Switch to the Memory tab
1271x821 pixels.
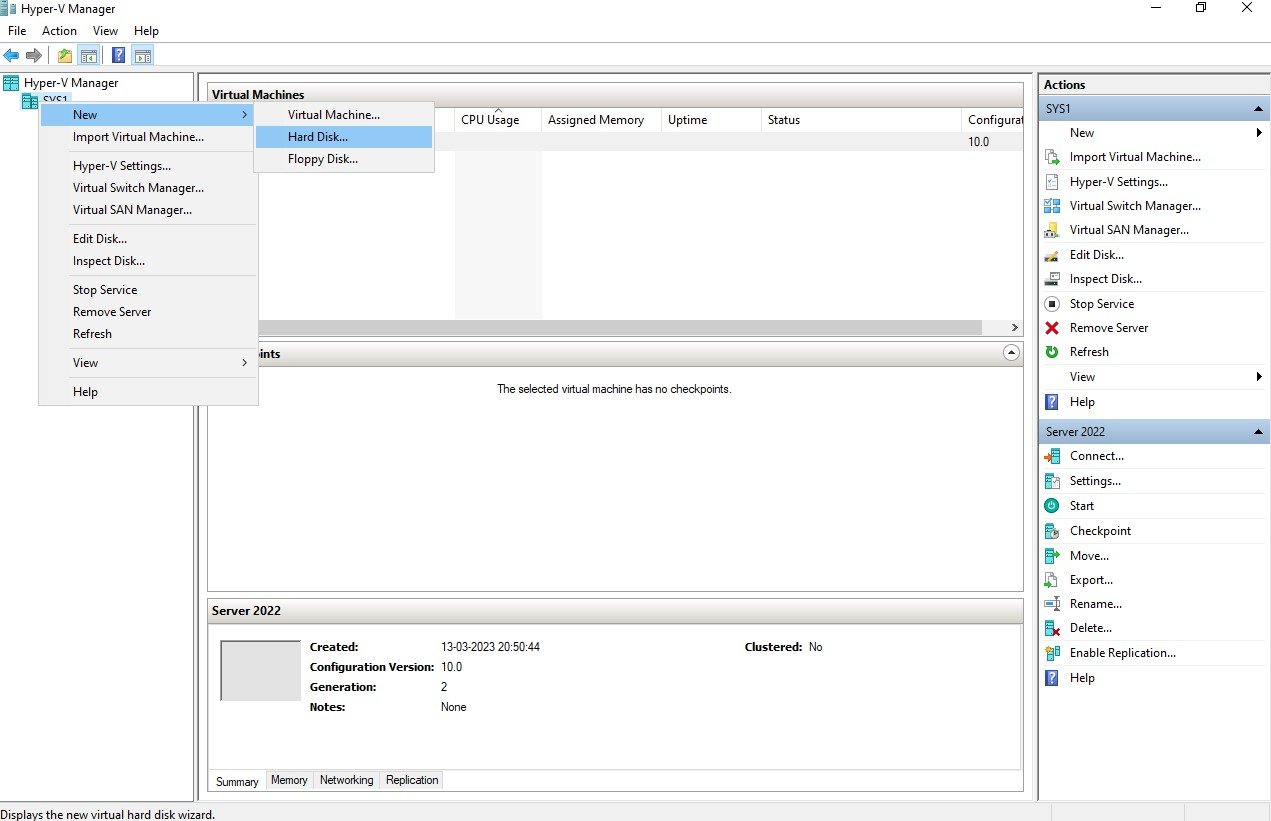pyautogui.click(x=289, y=780)
